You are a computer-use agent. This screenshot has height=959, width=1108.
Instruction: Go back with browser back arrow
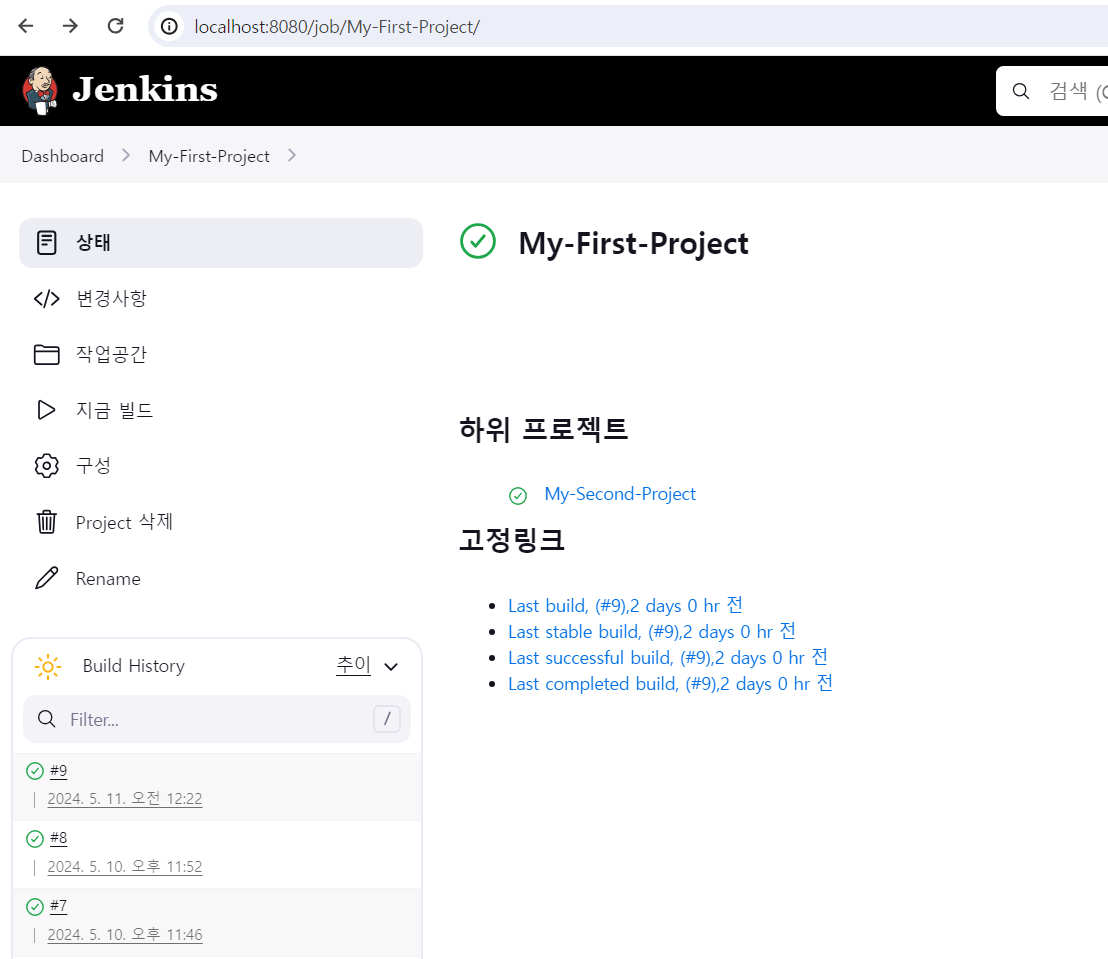click(26, 26)
